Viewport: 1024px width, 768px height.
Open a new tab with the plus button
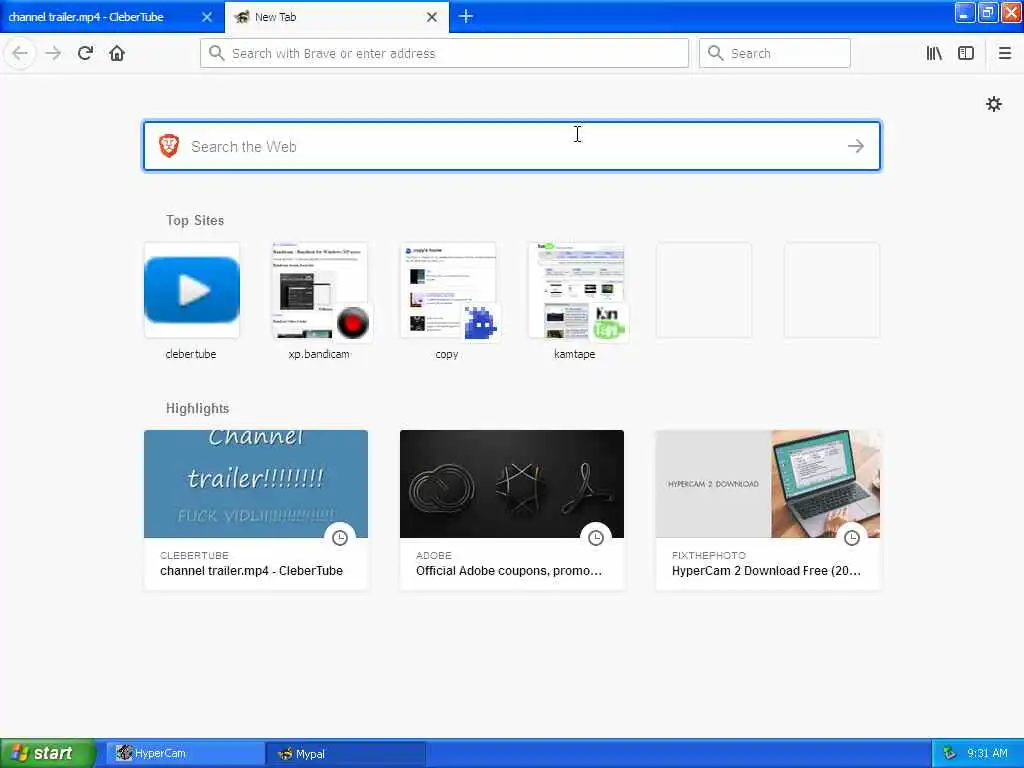click(466, 16)
